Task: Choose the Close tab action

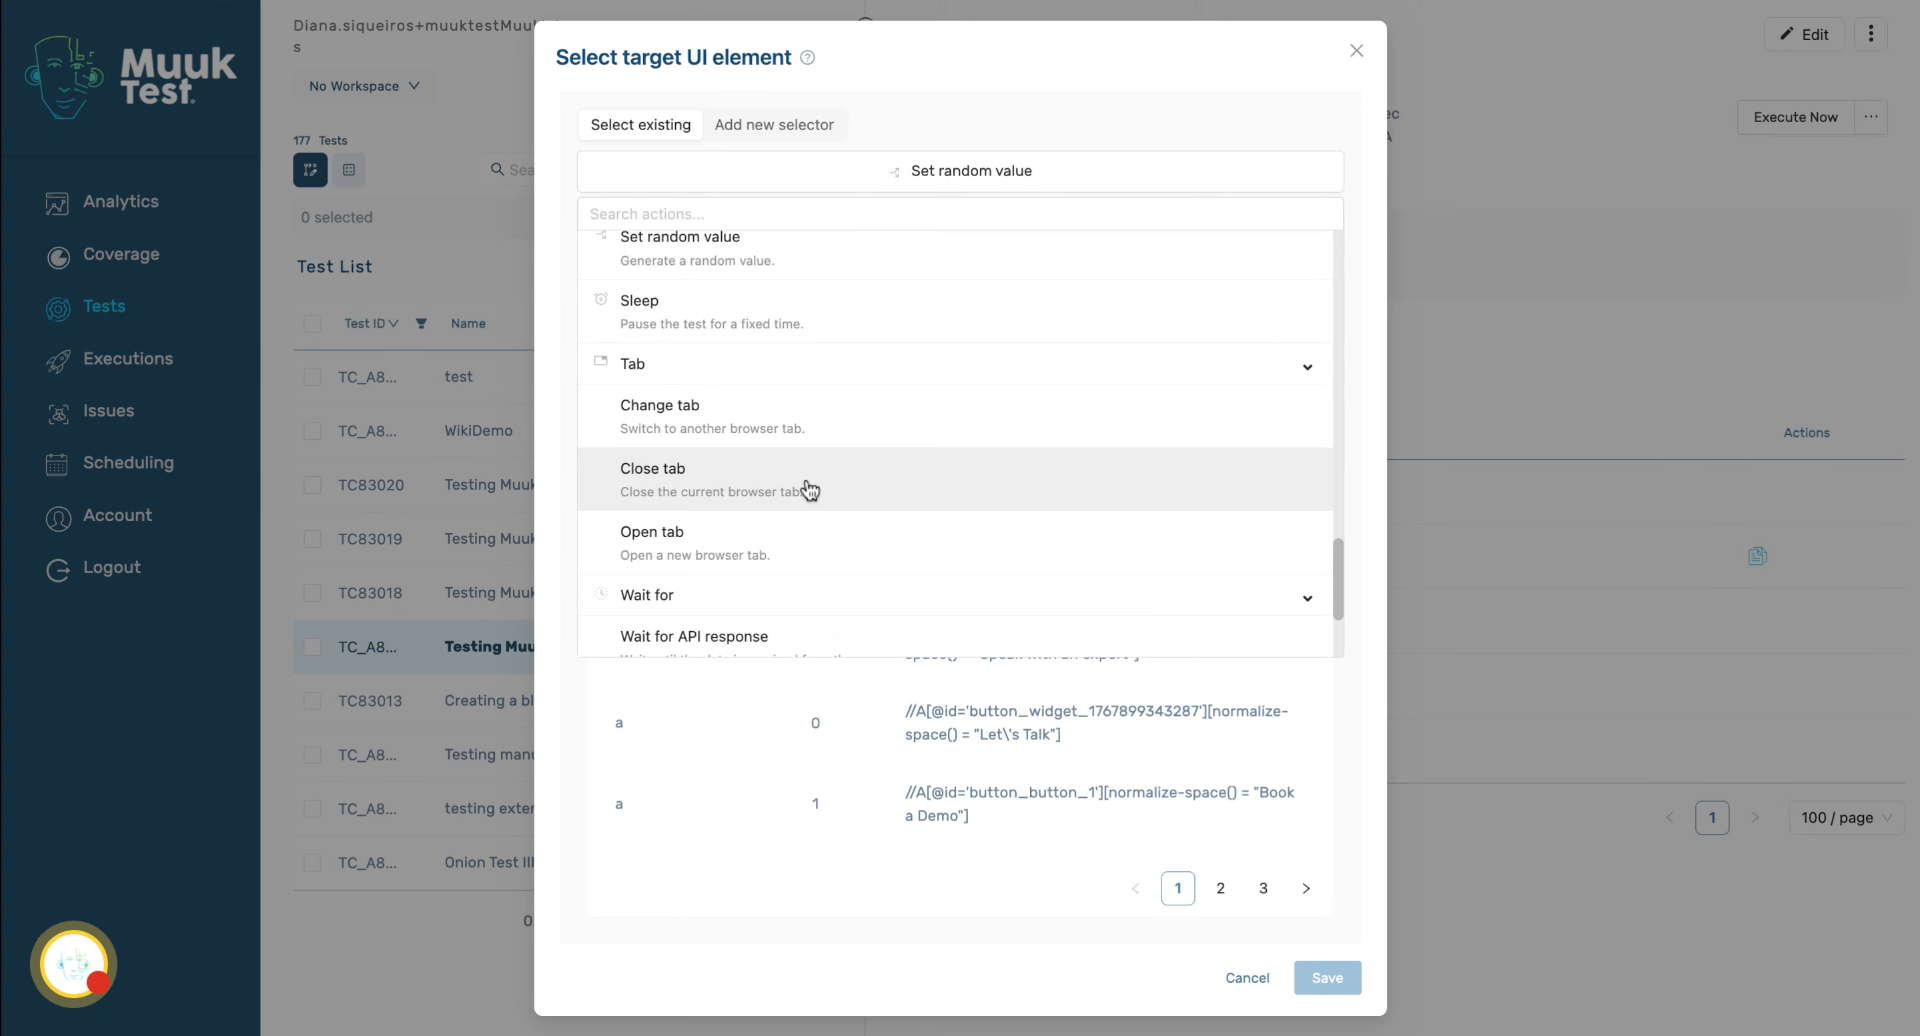Action: point(955,479)
